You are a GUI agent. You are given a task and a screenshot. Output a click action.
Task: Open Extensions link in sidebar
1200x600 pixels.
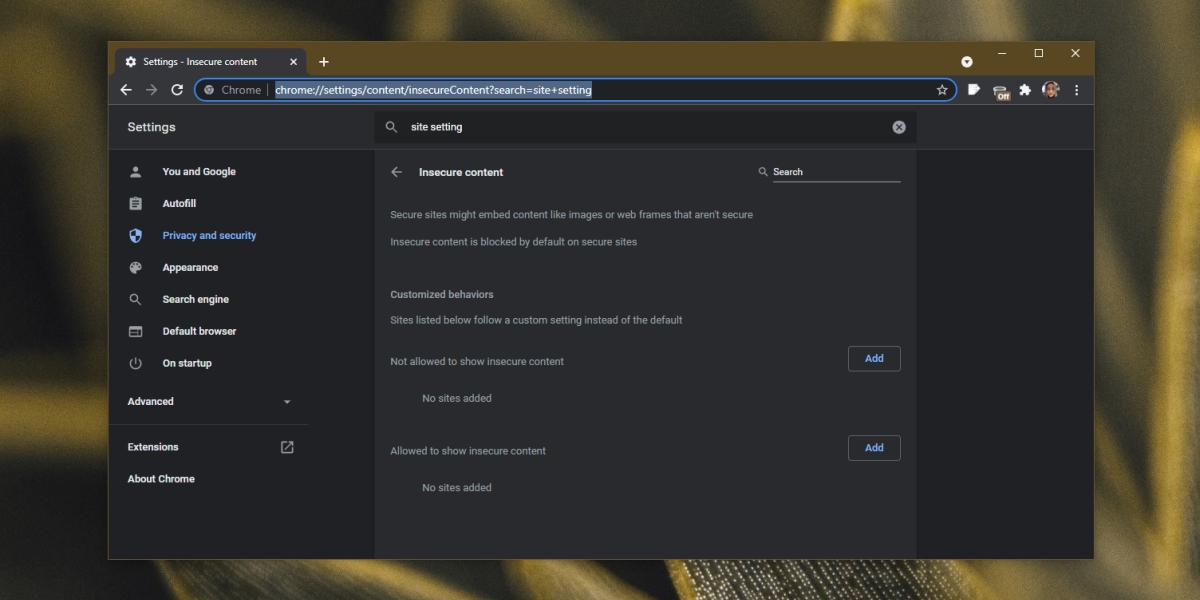click(x=153, y=447)
